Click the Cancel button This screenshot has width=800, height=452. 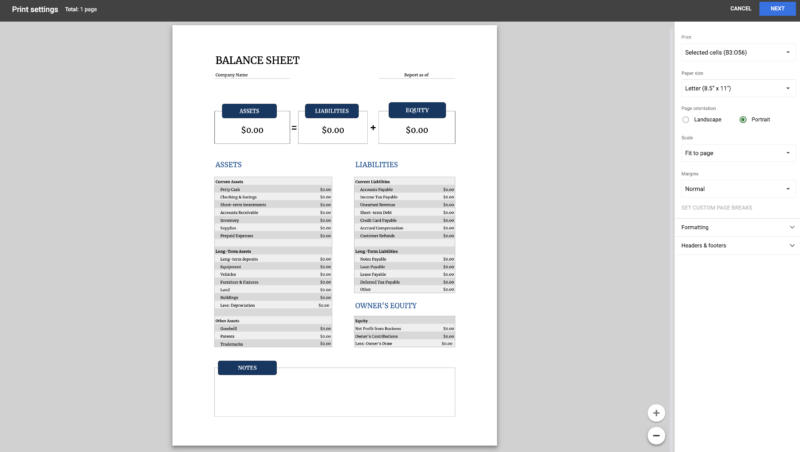pos(740,9)
